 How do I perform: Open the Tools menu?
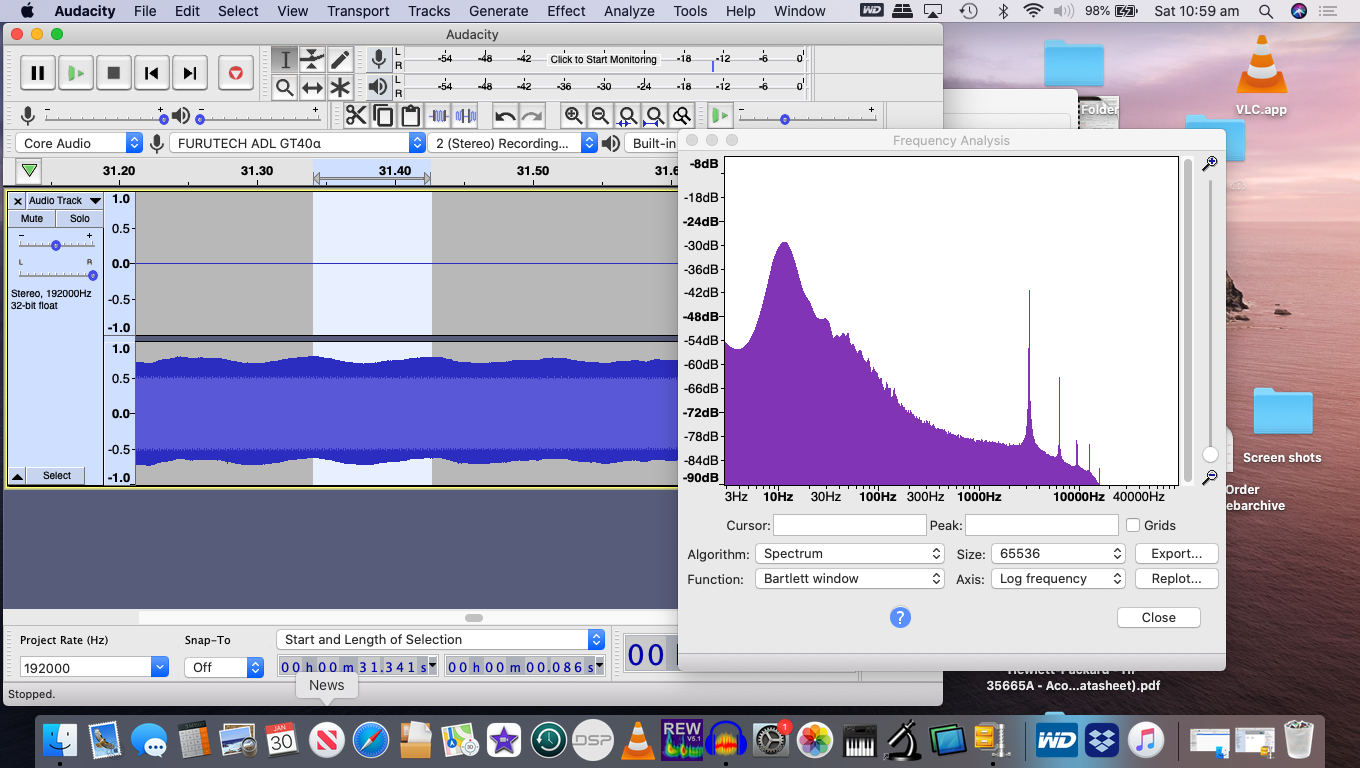690,11
